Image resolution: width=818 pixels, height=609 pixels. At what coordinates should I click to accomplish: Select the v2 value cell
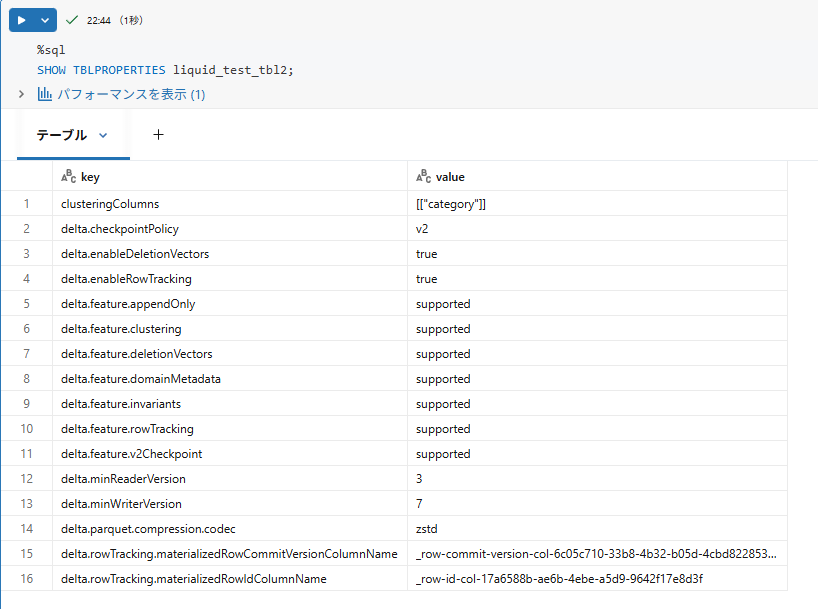point(597,229)
